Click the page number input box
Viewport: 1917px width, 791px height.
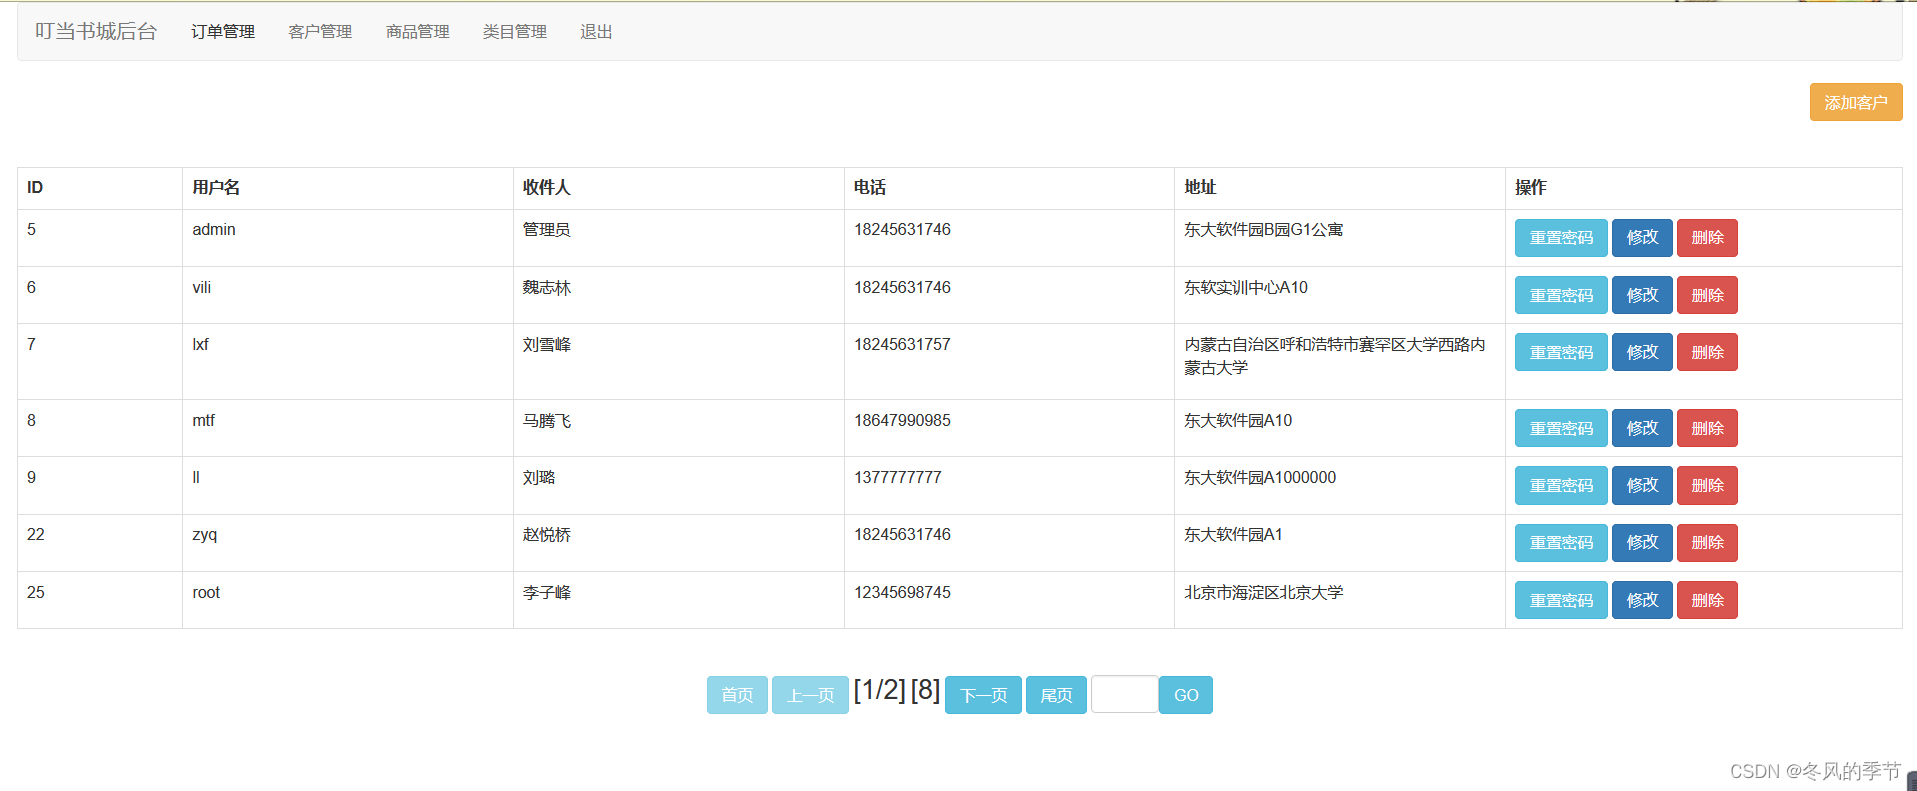pos(1125,694)
